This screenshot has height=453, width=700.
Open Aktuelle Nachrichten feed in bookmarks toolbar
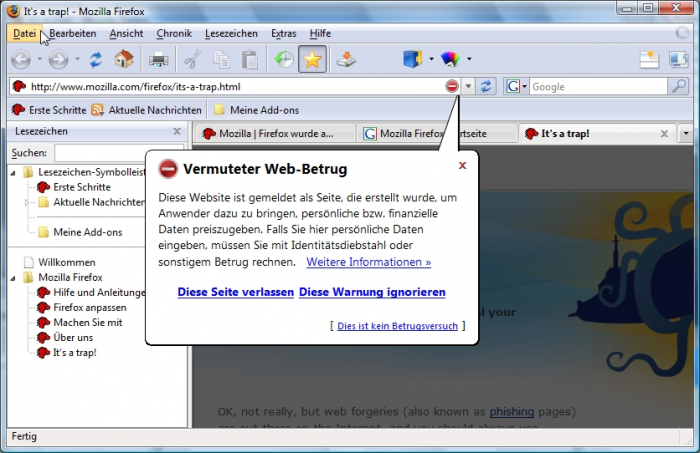146,110
